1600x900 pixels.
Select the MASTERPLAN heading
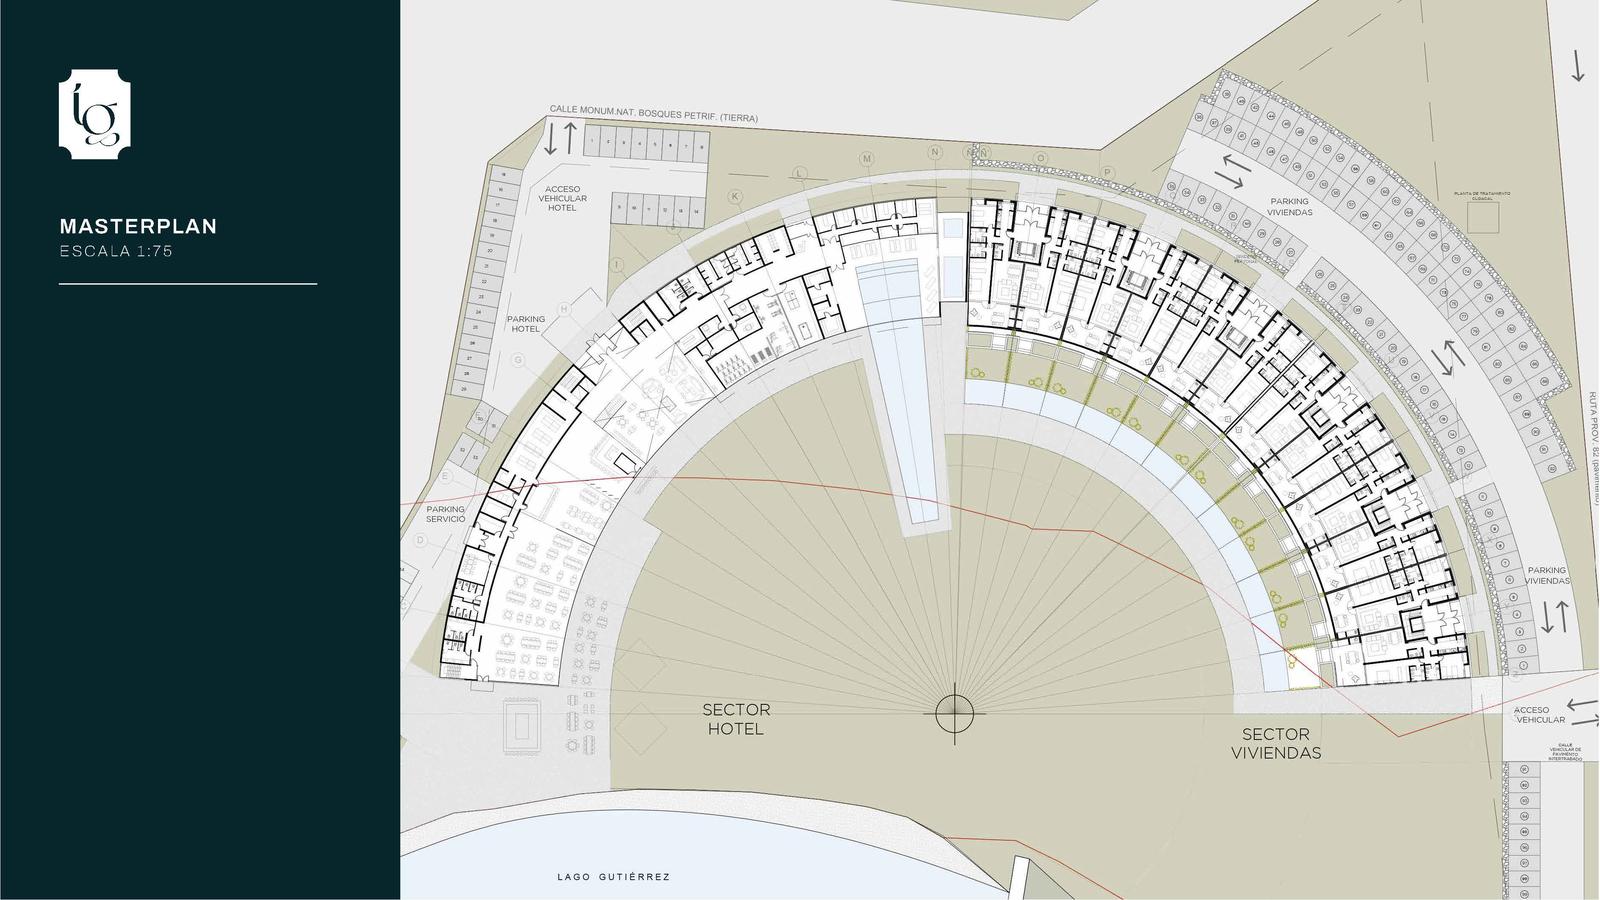pos(138,226)
